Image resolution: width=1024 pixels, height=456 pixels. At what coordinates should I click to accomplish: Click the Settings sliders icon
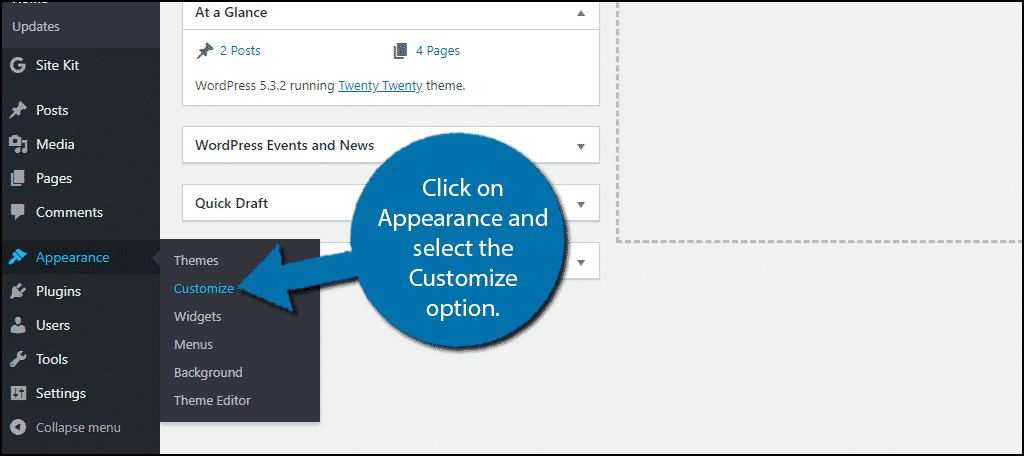[17, 394]
